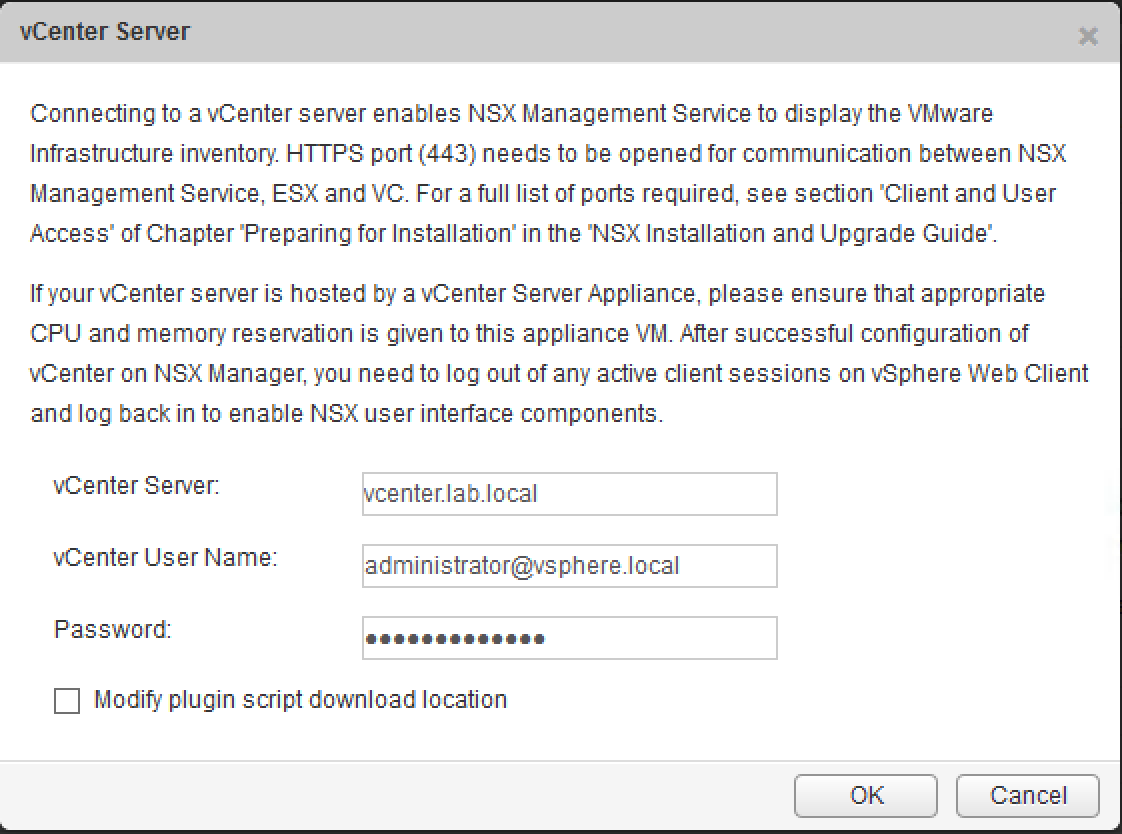Enable Modify plugin script download location
1122x834 pixels.
67,701
